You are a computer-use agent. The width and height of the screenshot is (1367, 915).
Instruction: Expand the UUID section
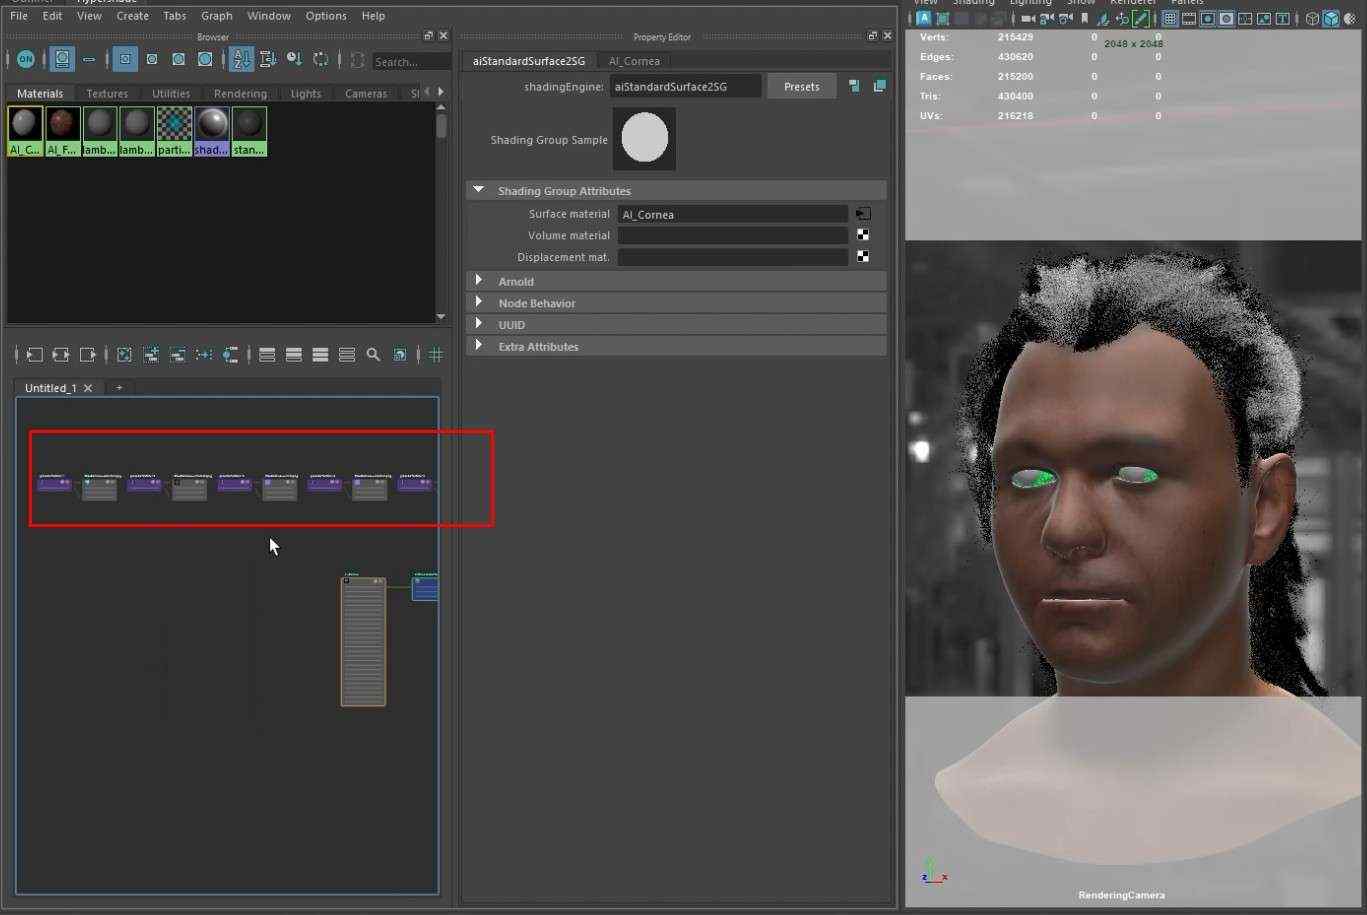478,324
